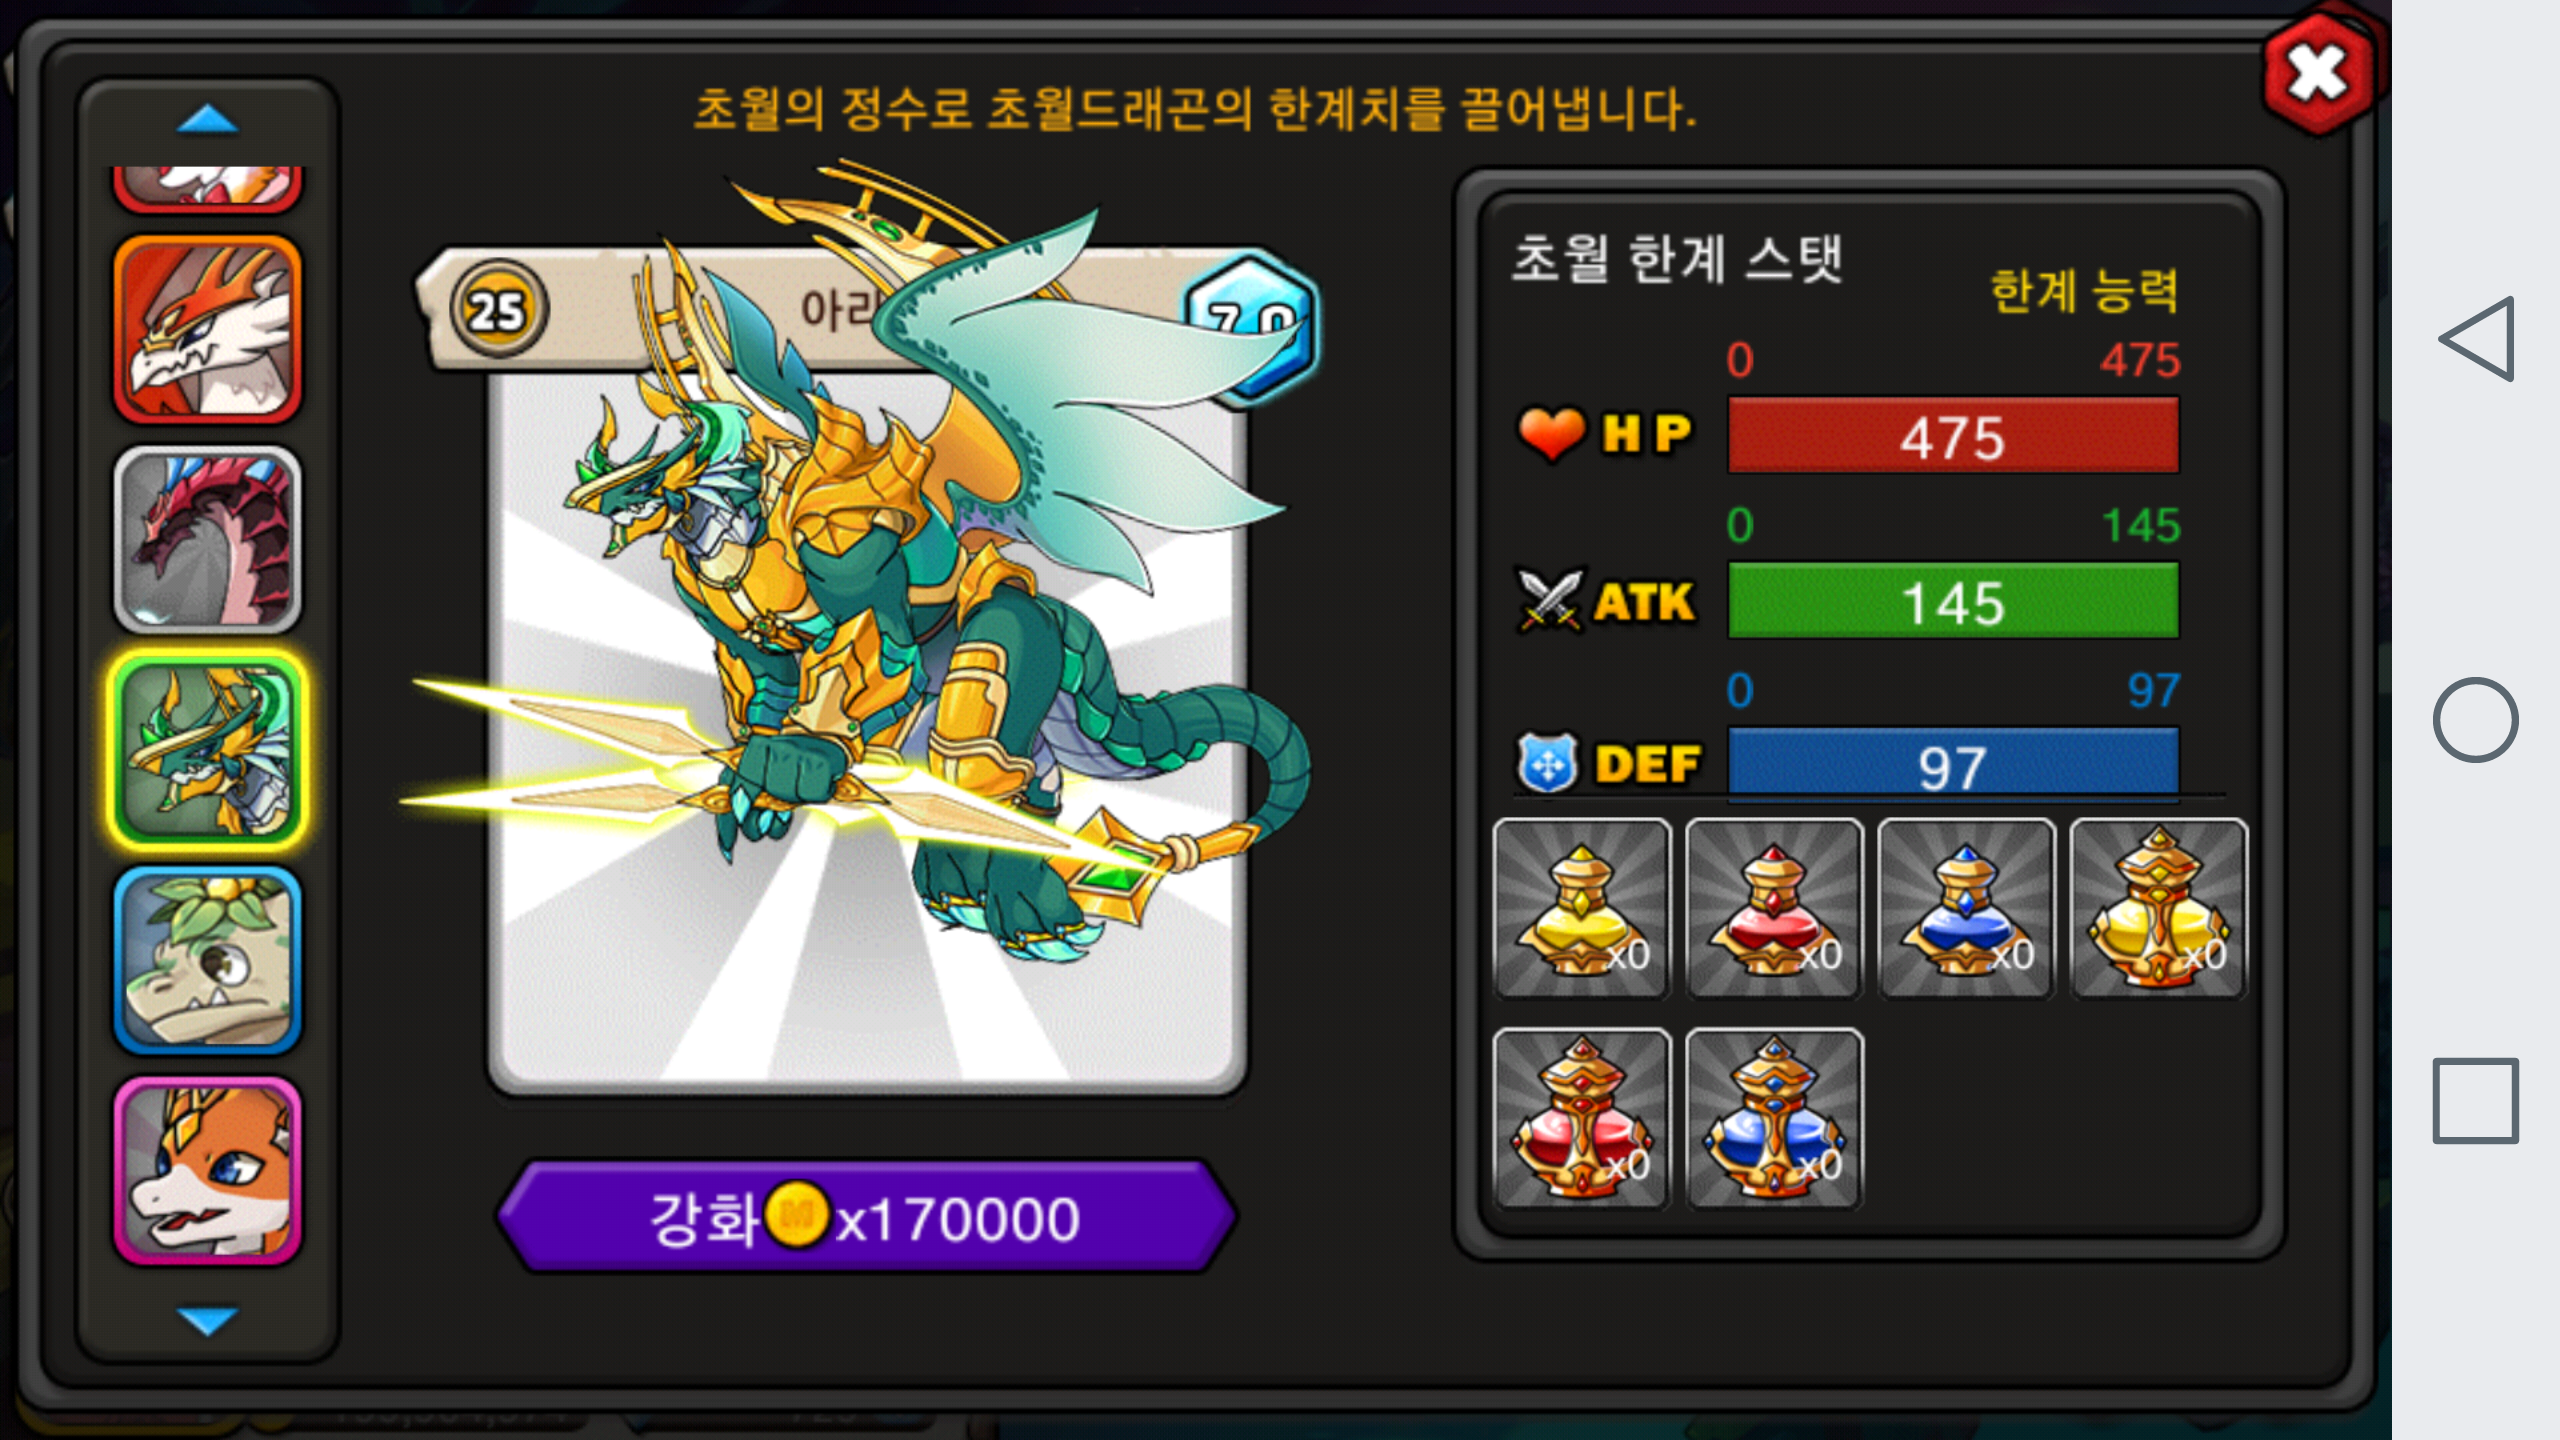Choose the sunflower lizard dragon portrait
The image size is (2560, 1440).
[x=208, y=960]
